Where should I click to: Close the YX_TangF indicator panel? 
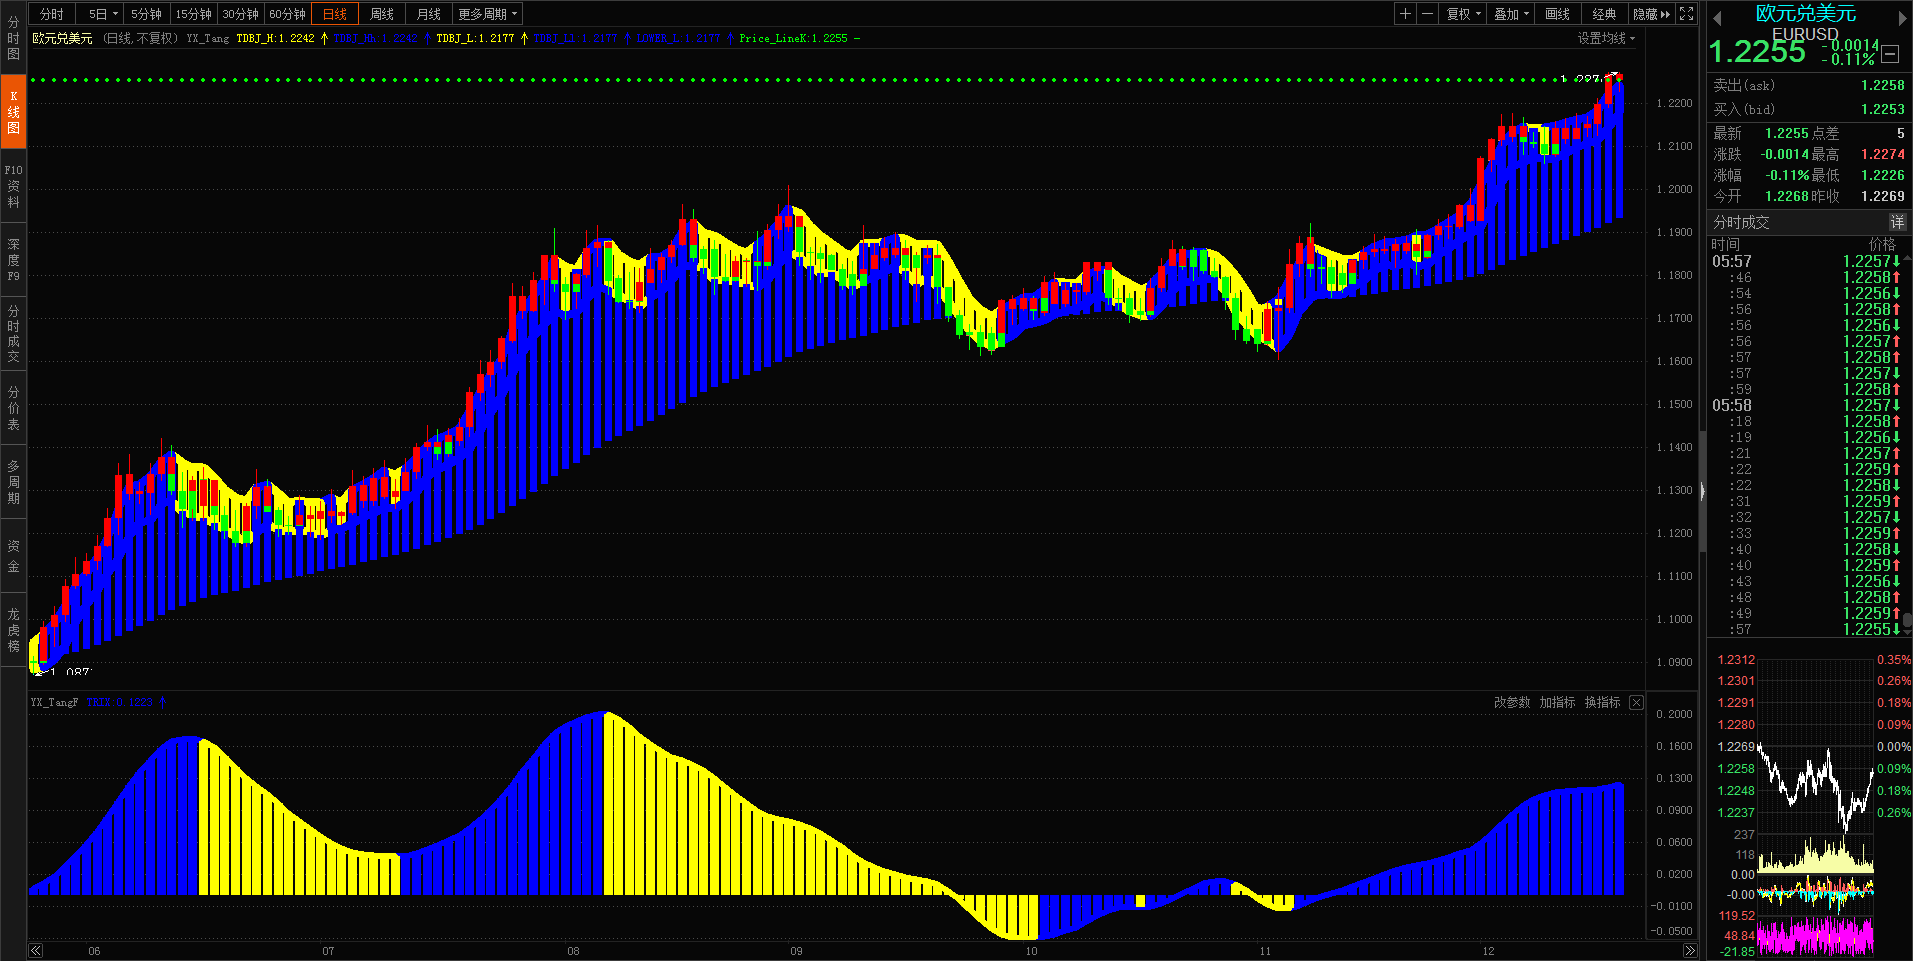(1636, 703)
